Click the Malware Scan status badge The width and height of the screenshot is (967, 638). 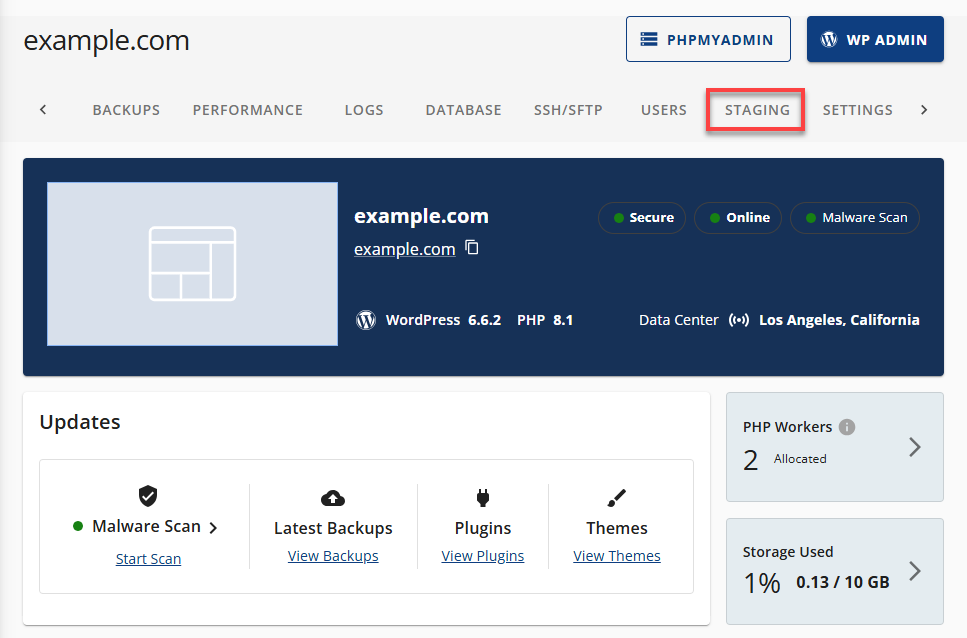tap(854, 217)
